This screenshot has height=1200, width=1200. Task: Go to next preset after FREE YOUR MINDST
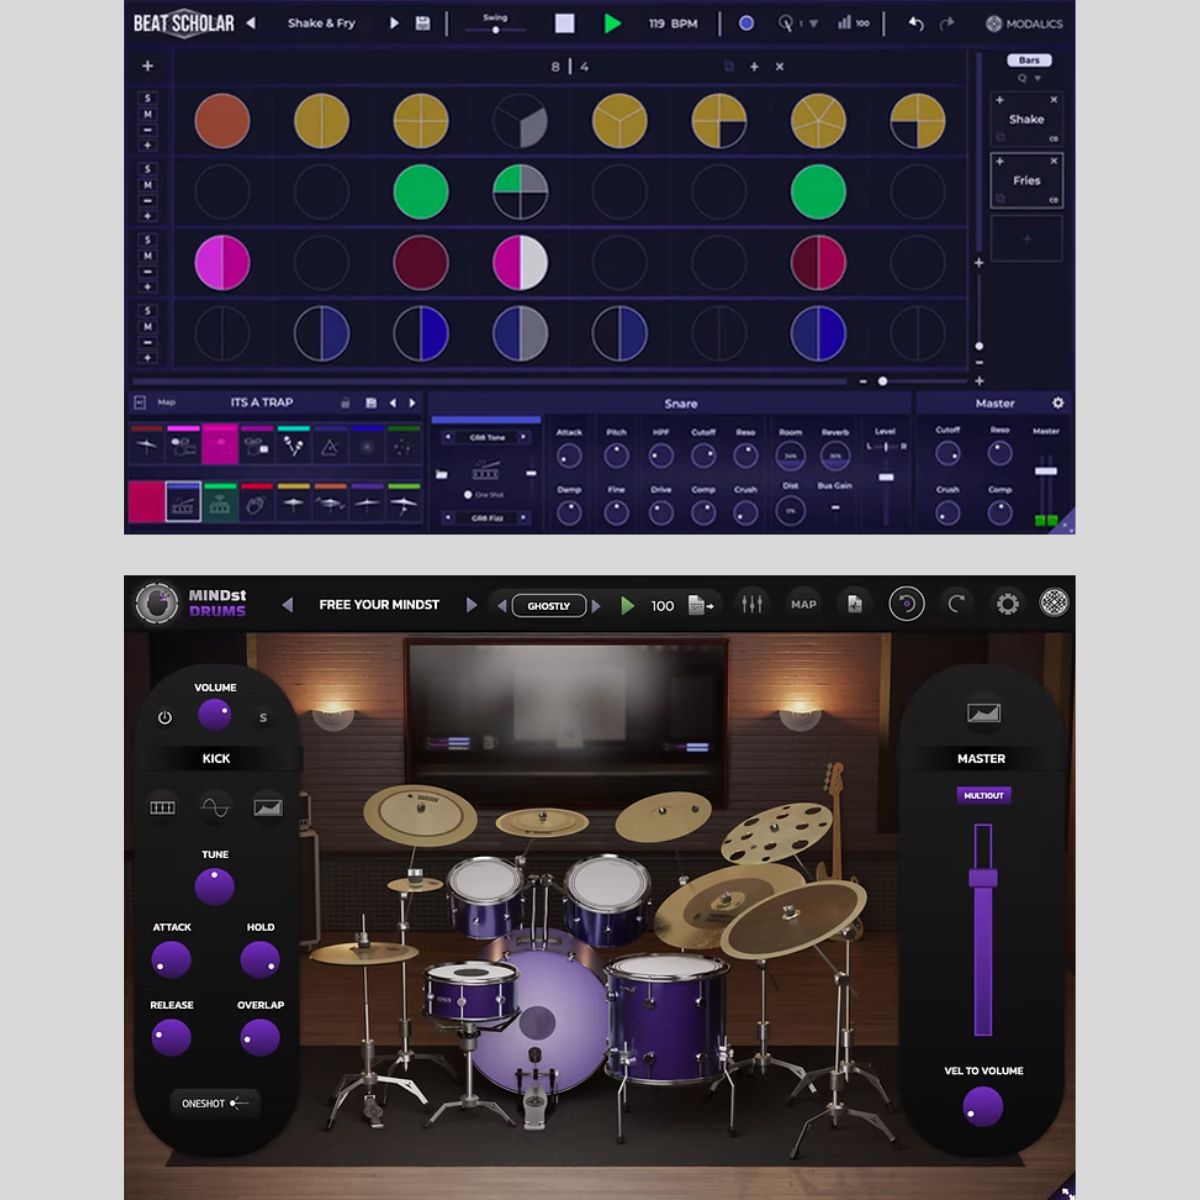(x=471, y=604)
